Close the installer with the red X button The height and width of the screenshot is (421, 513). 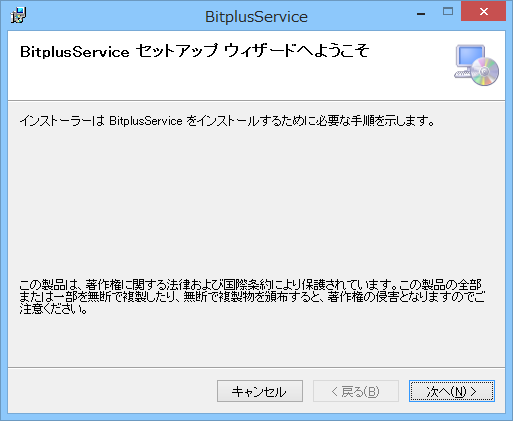point(483,12)
